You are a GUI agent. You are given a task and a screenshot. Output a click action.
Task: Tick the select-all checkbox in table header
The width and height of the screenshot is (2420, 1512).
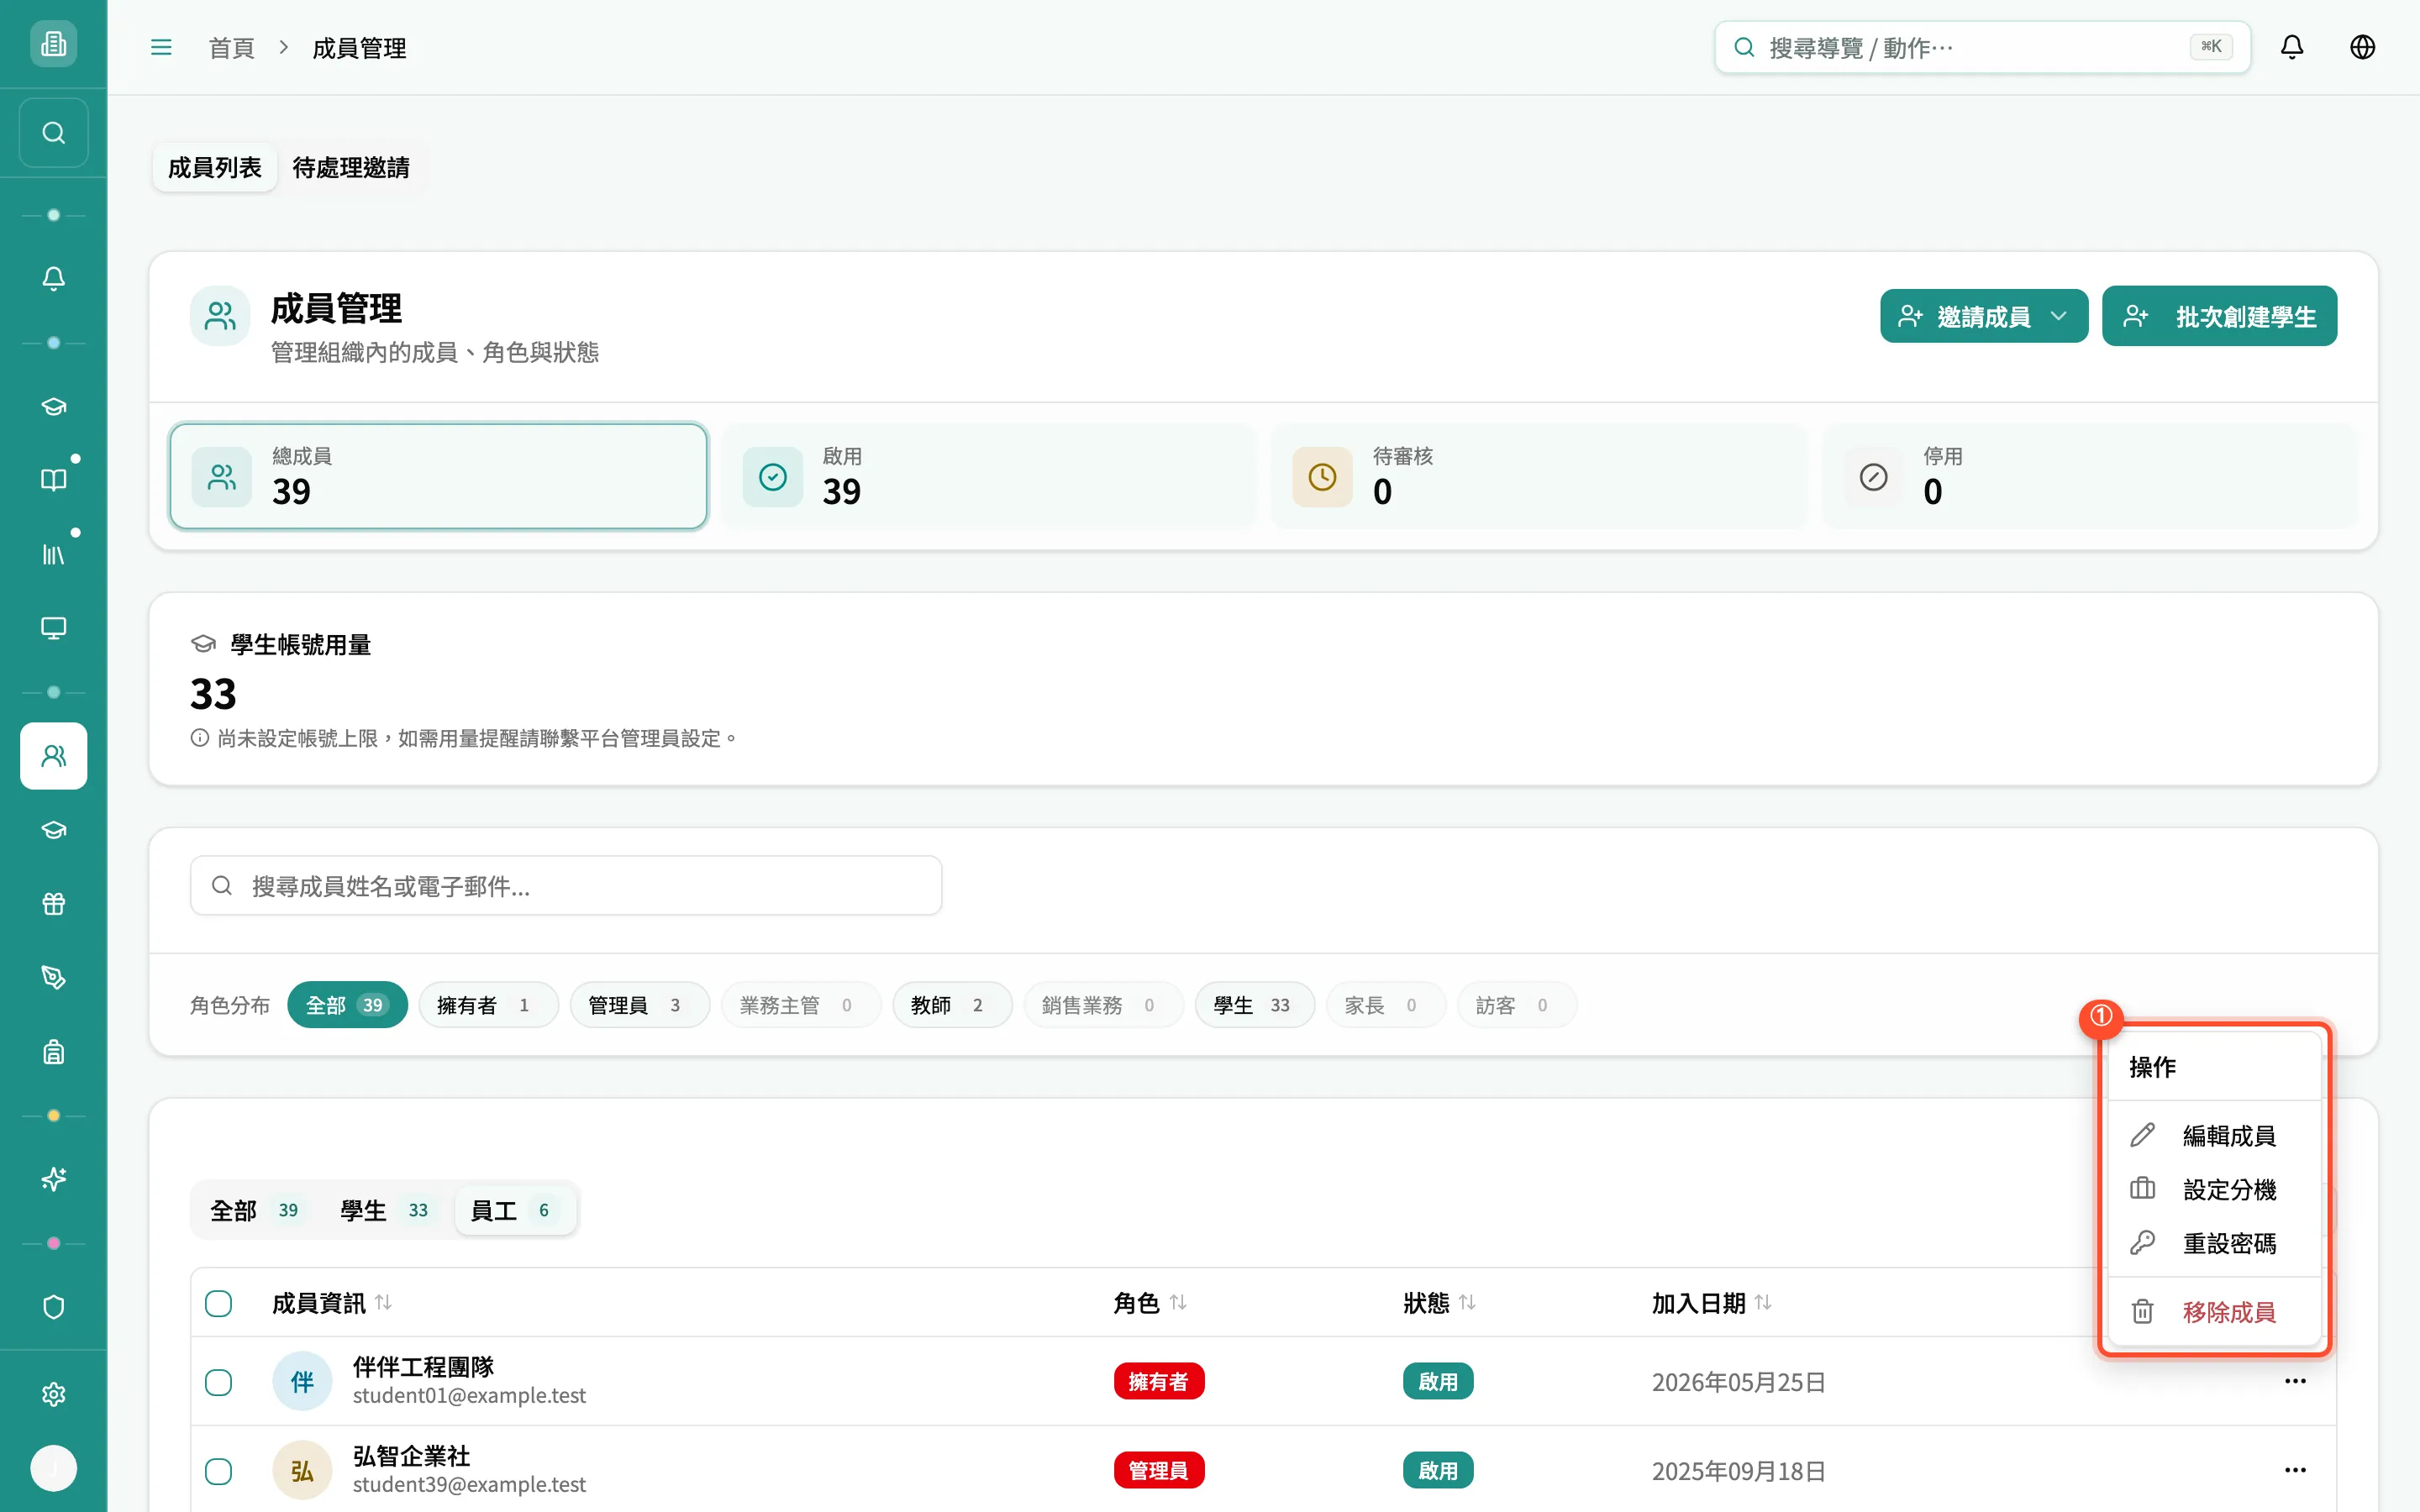pos(218,1303)
